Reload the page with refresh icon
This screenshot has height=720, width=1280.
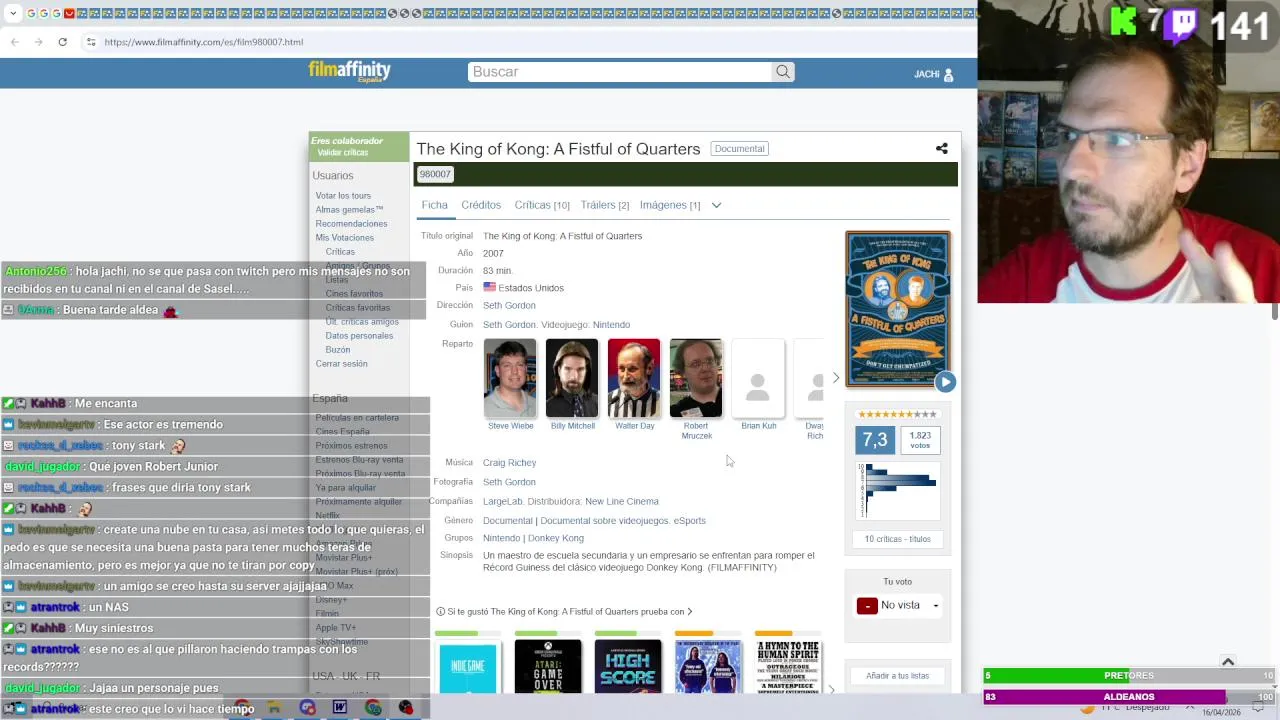point(62,42)
